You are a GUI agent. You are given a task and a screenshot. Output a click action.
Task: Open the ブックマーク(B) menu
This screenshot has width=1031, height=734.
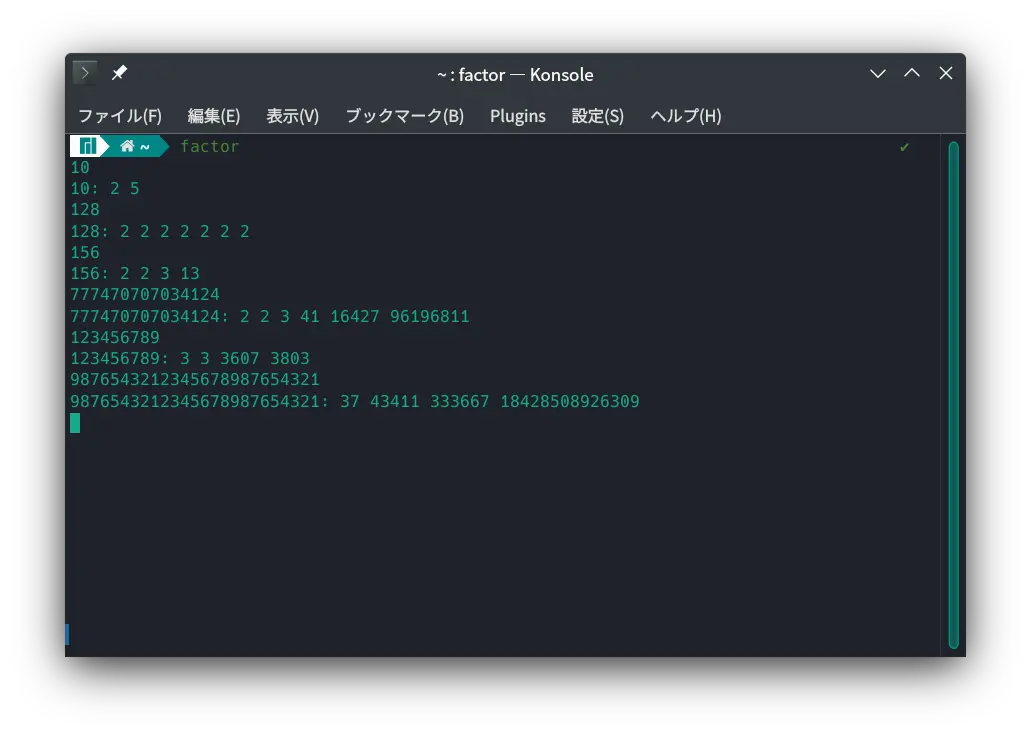(404, 116)
